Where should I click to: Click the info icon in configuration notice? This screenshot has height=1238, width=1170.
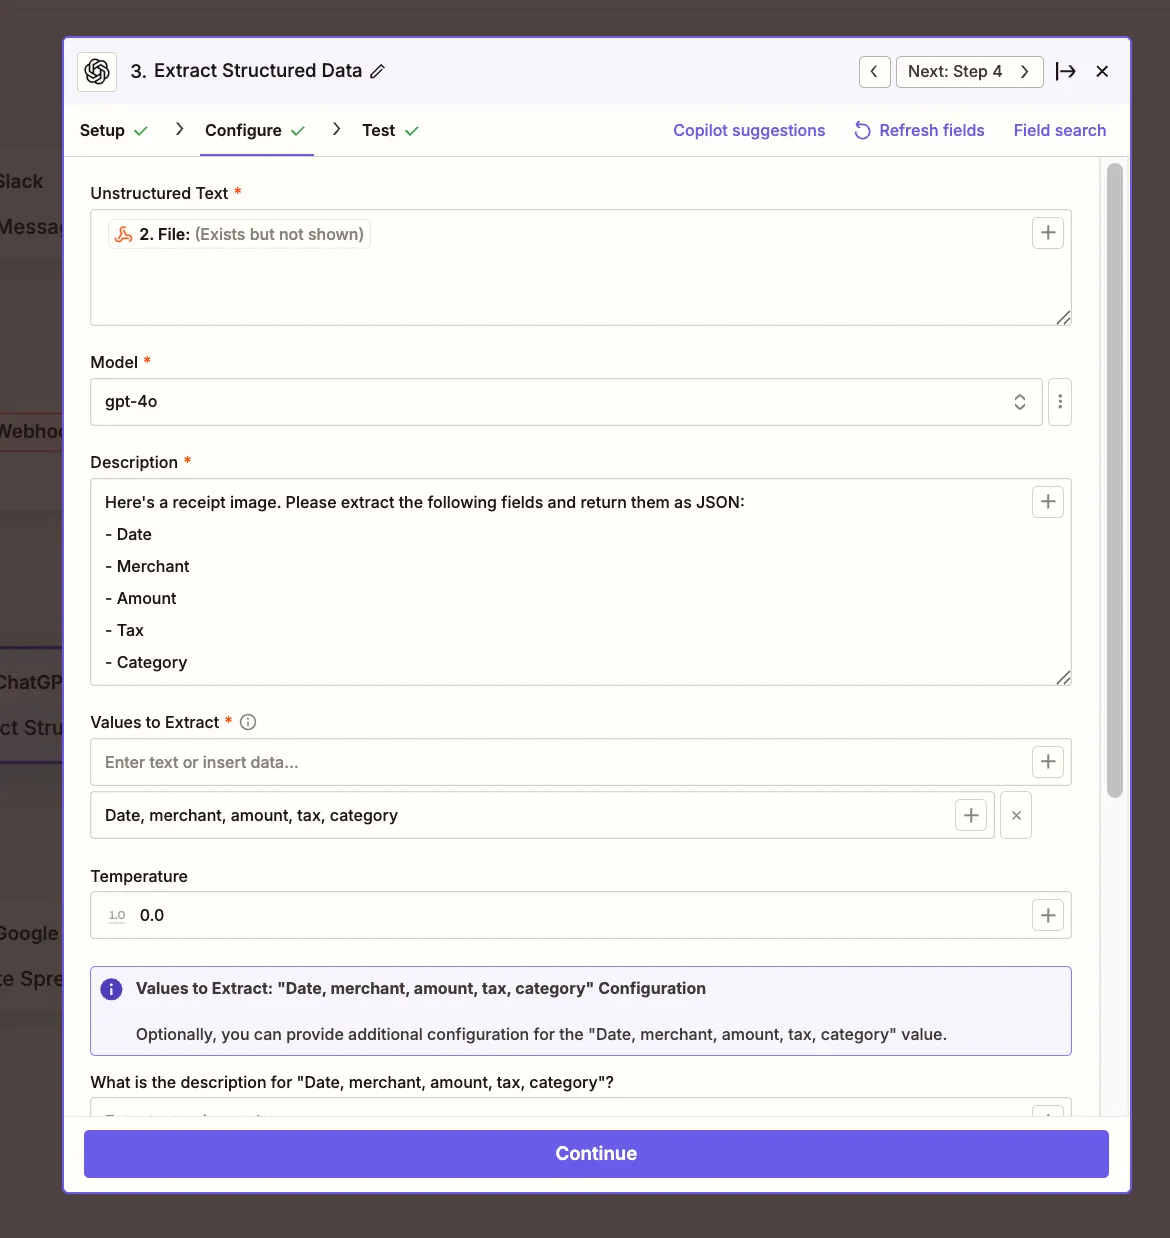click(112, 989)
